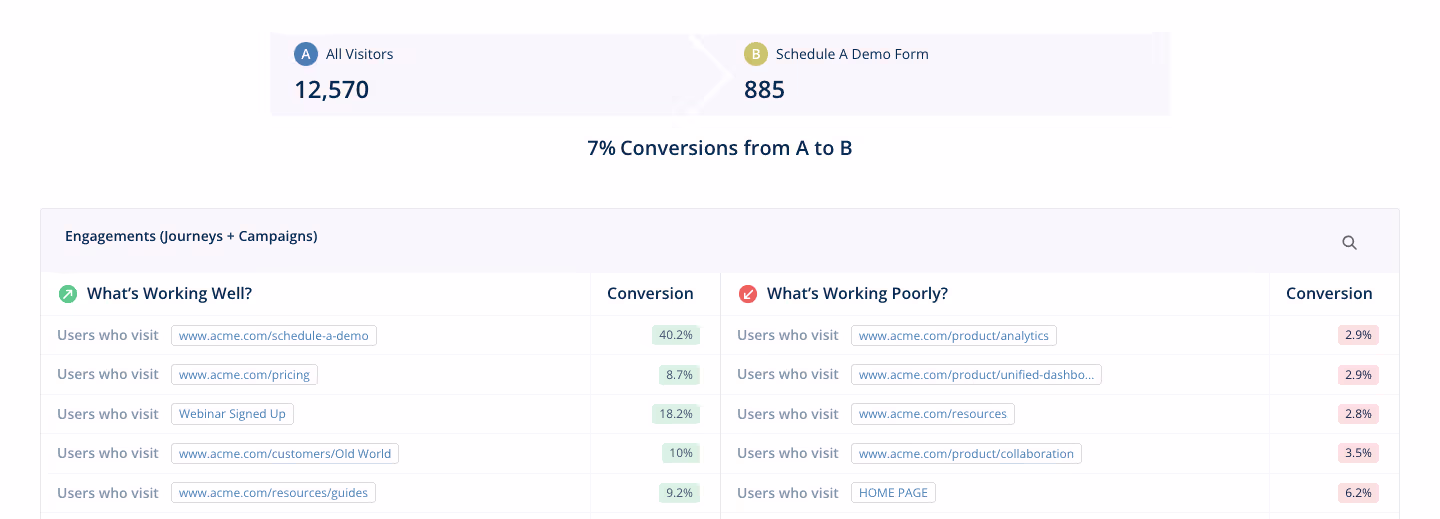This screenshot has height=519, width=1440.
Task: Click the green upward arrow Working Well icon
Action: pyautogui.click(x=68, y=294)
